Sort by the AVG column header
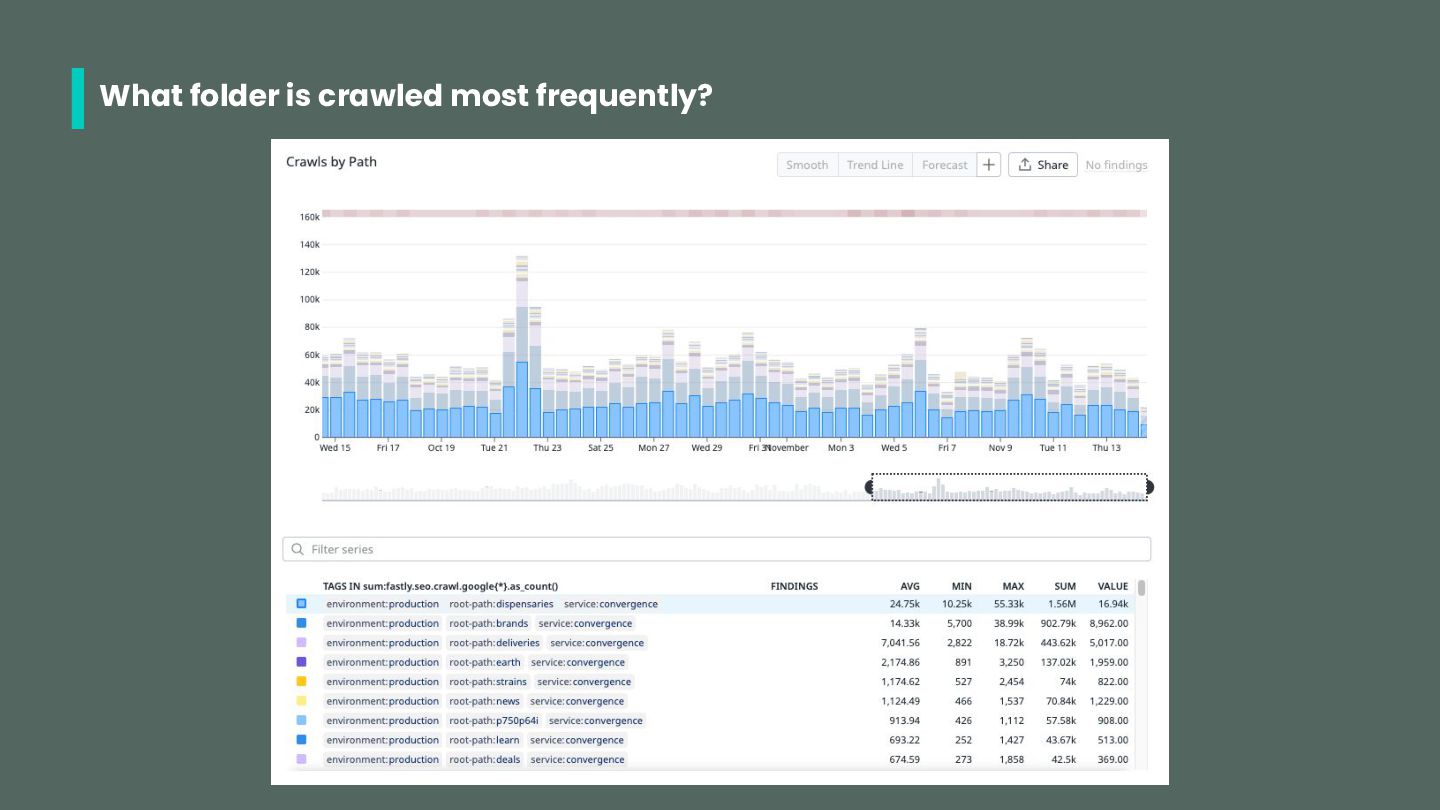Screen dimensions: 1440x810 click(x=910, y=586)
